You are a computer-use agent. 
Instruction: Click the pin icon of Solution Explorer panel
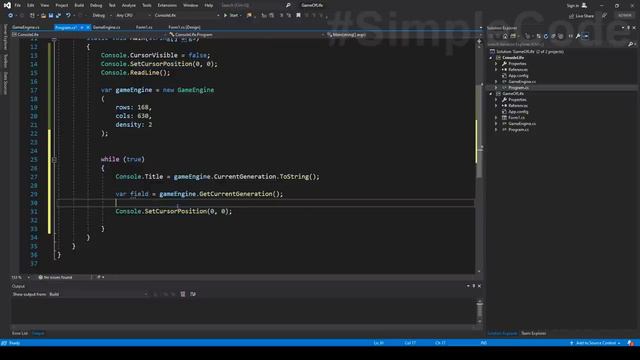(629, 28)
